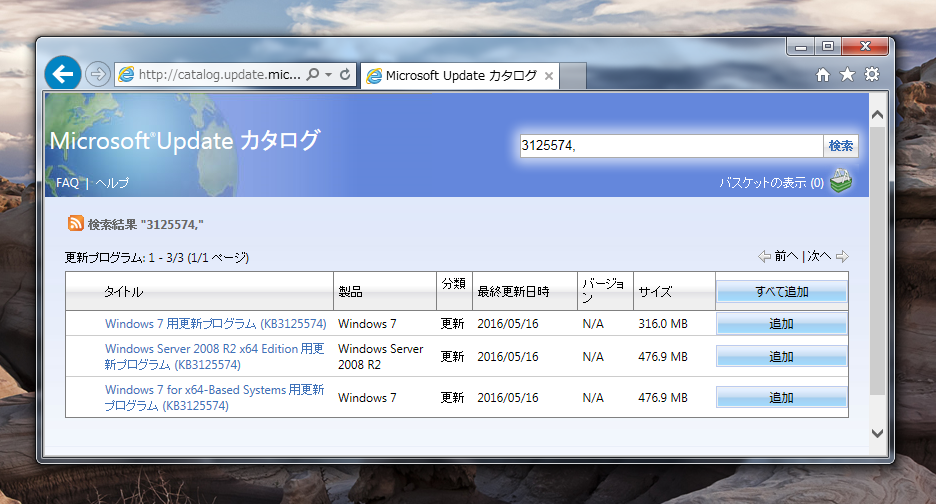Click the browser forward arrow button

tap(98, 75)
